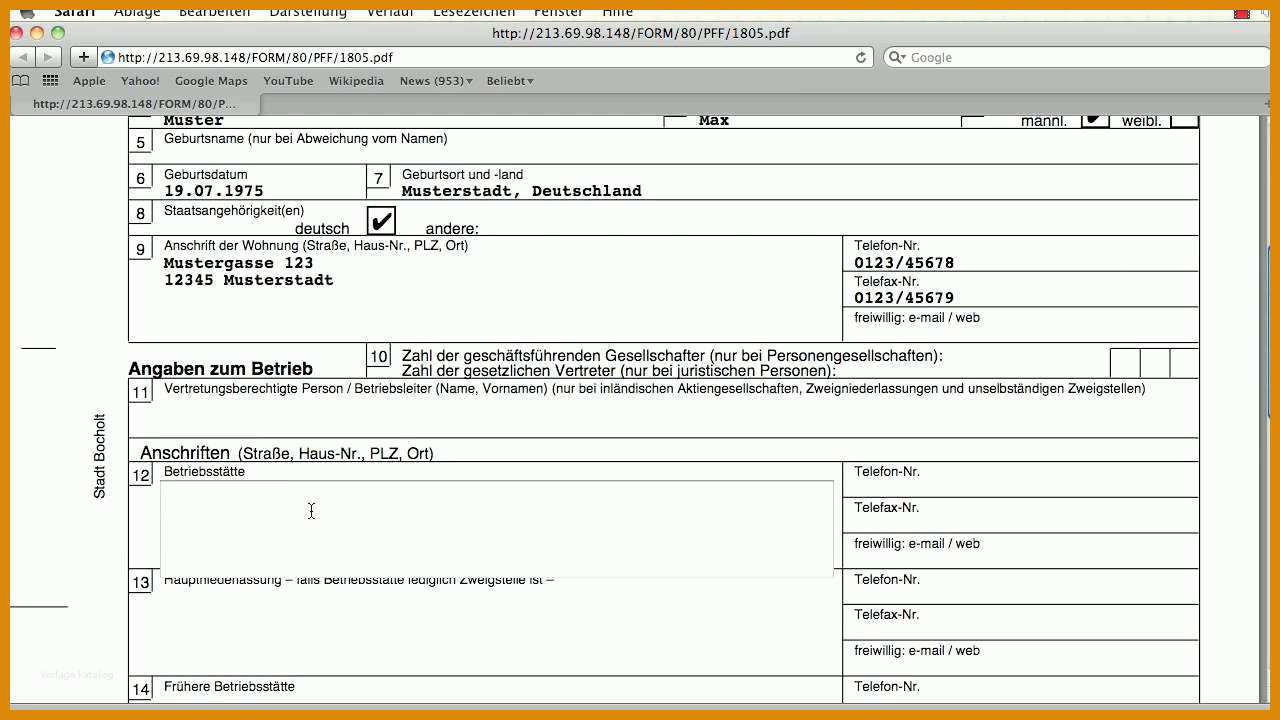Expand the Beliebt bookmarks folder
Image resolution: width=1280 pixels, height=720 pixels.
click(x=510, y=81)
